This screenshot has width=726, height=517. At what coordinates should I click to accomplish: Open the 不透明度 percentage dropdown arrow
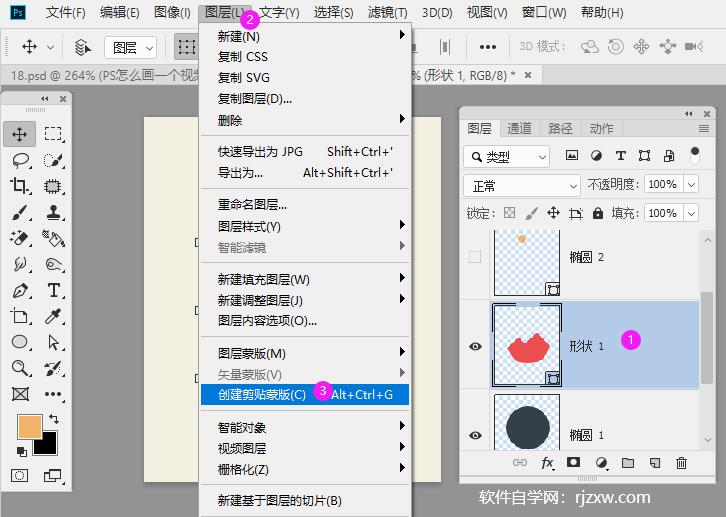691,185
